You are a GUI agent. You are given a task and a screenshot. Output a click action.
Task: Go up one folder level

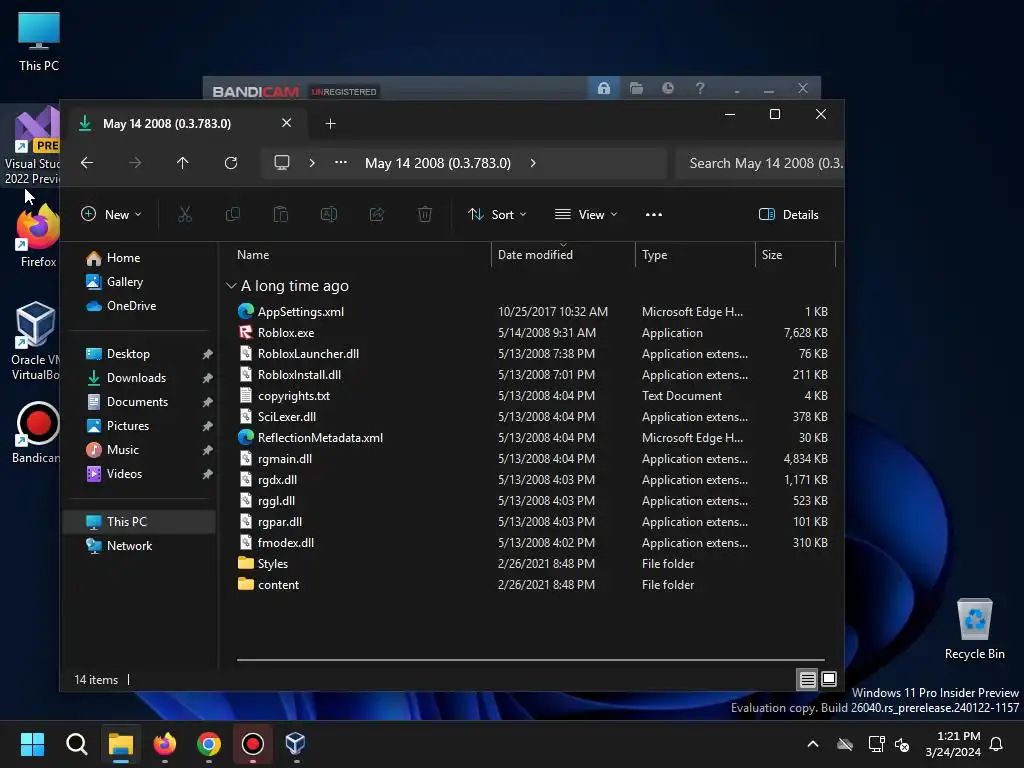click(183, 163)
